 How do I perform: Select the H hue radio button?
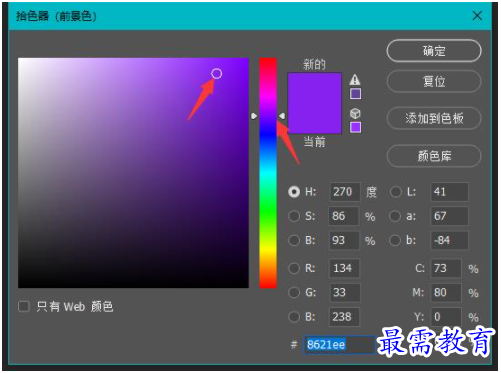(x=294, y=192)
